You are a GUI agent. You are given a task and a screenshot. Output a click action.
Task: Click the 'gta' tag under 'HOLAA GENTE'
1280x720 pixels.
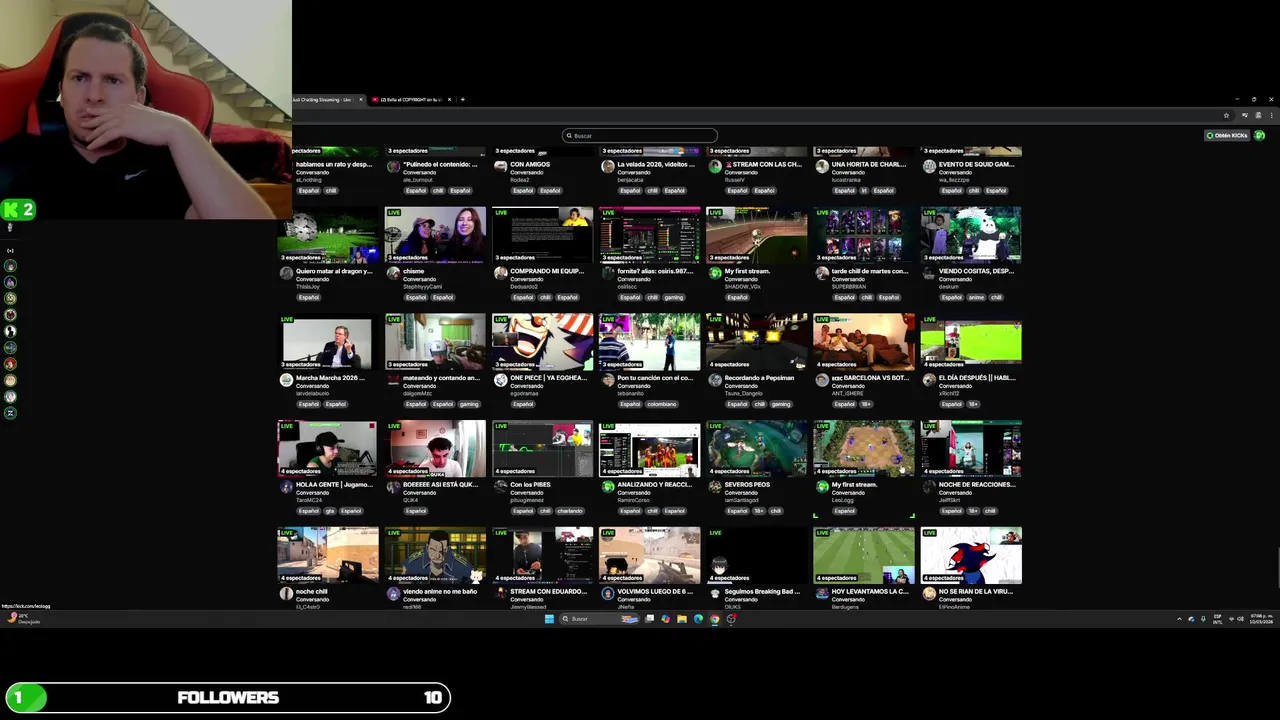click(x=329, y=511)
